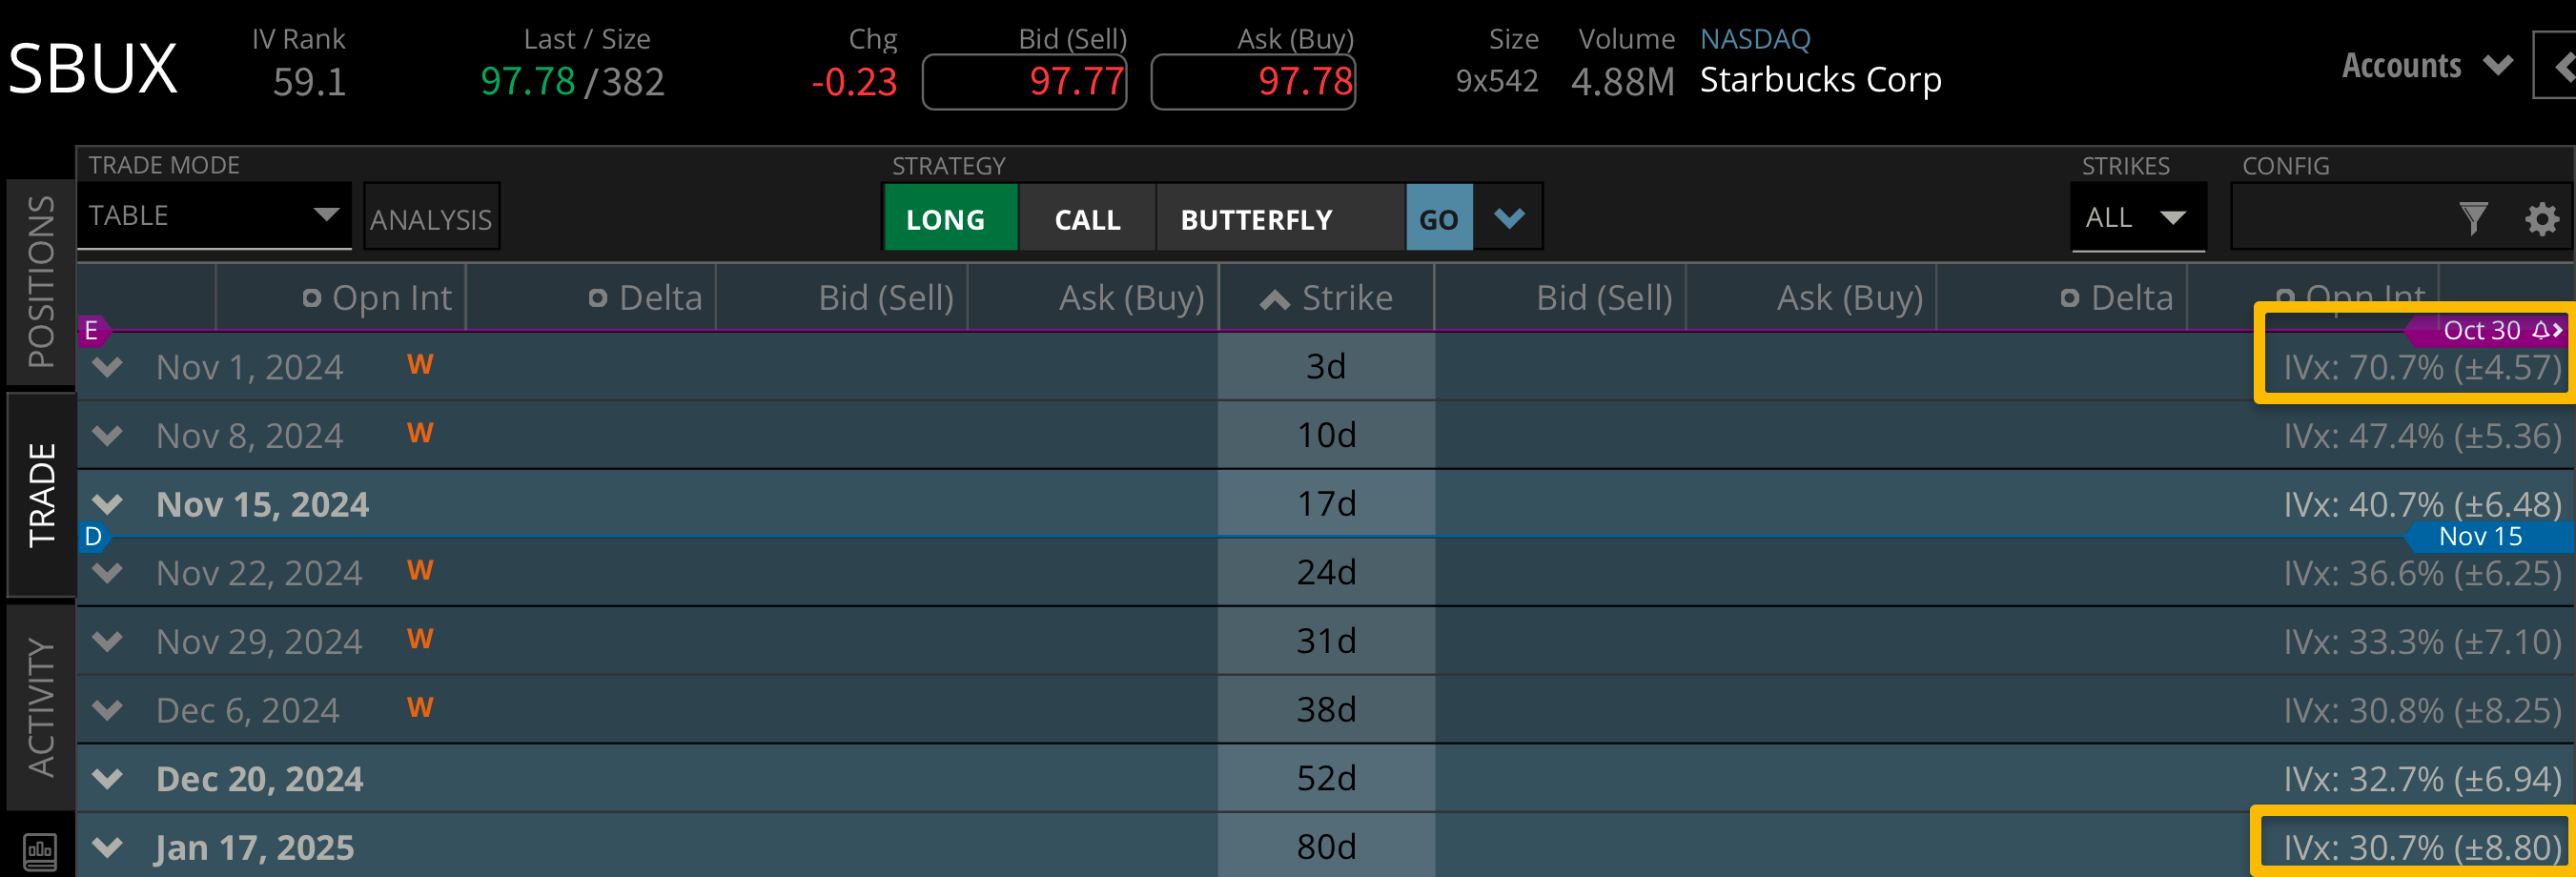The width and height of the screenshot is (2576, 877).
Task: Click the bell icon on the Oct 30 tag
Action: coord(2540,331)
